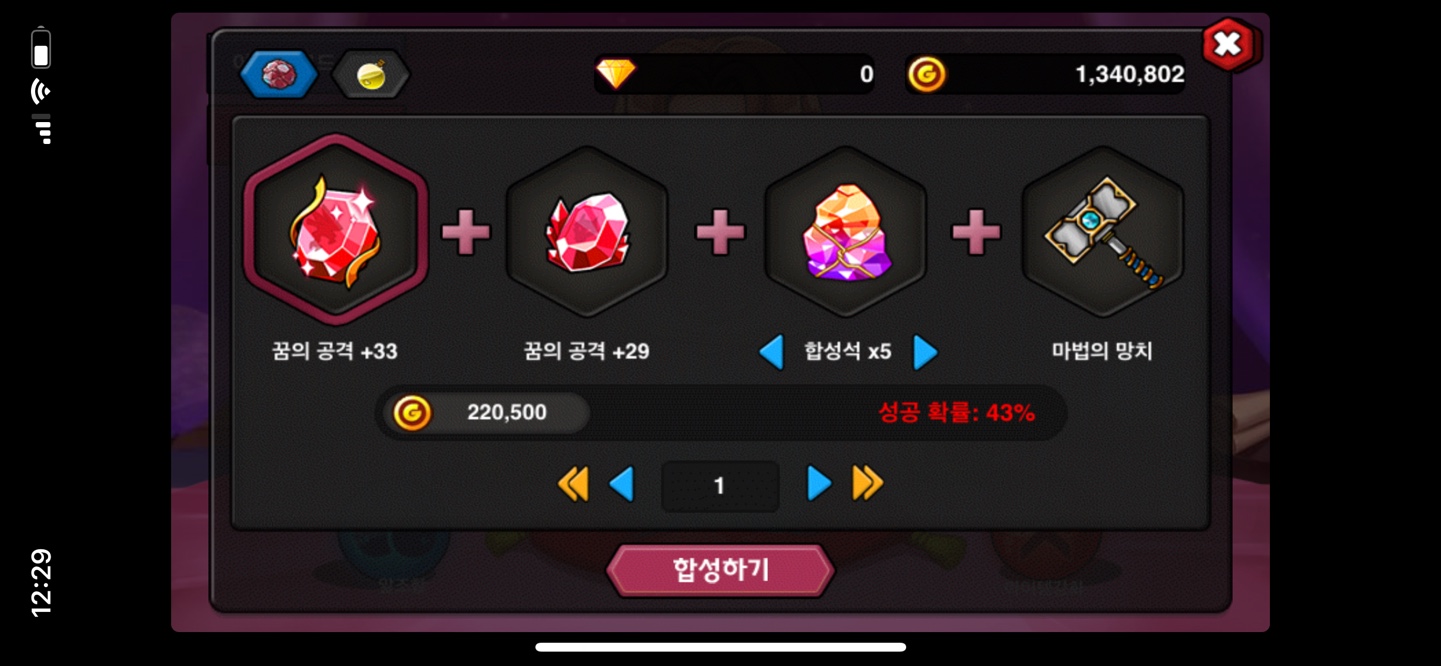The height and width of the screenshot is (666, 1441).
Task: Select the 꿈의 공격 +33 jewel slot
Action: pos(336,230)
